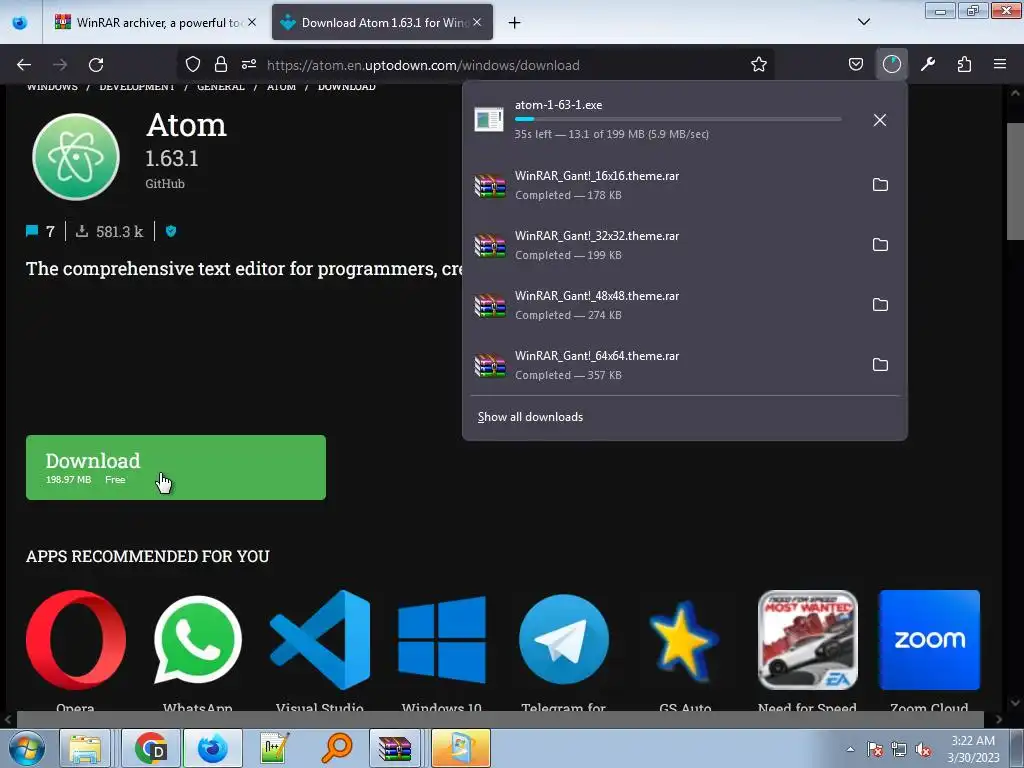Open the Windows Start menu
Image resolution: width=1024 pixels, height=768 pixels.
(x=26, y=748)
